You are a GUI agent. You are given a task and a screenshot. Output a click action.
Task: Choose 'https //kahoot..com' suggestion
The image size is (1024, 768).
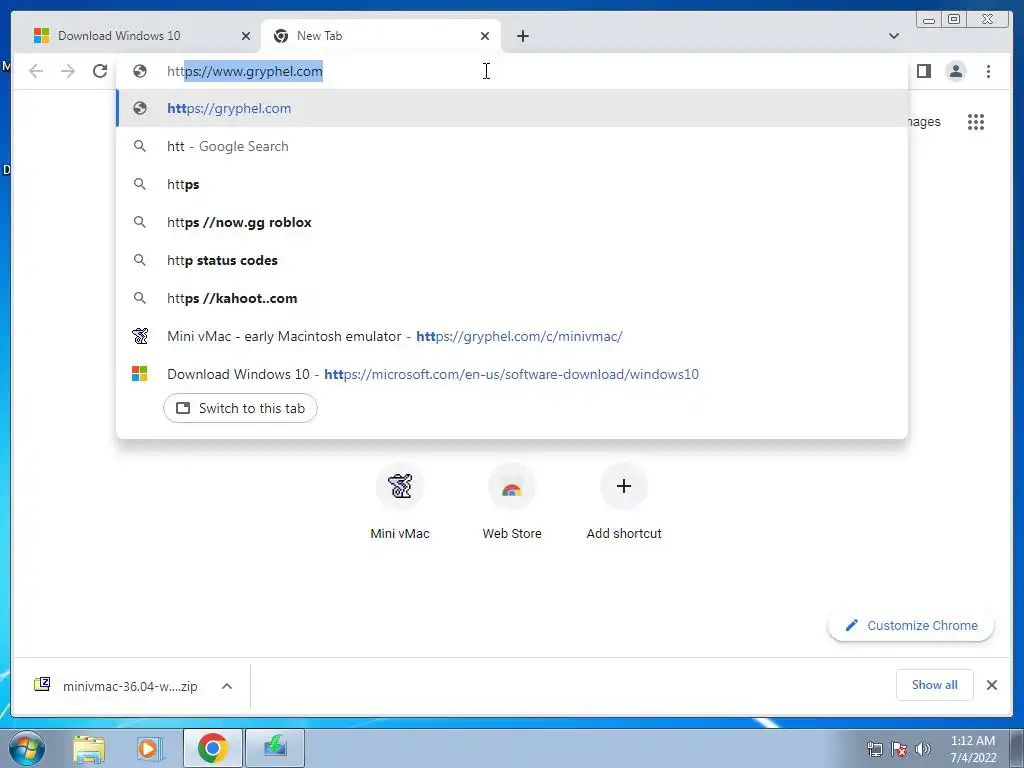point(512,298)
